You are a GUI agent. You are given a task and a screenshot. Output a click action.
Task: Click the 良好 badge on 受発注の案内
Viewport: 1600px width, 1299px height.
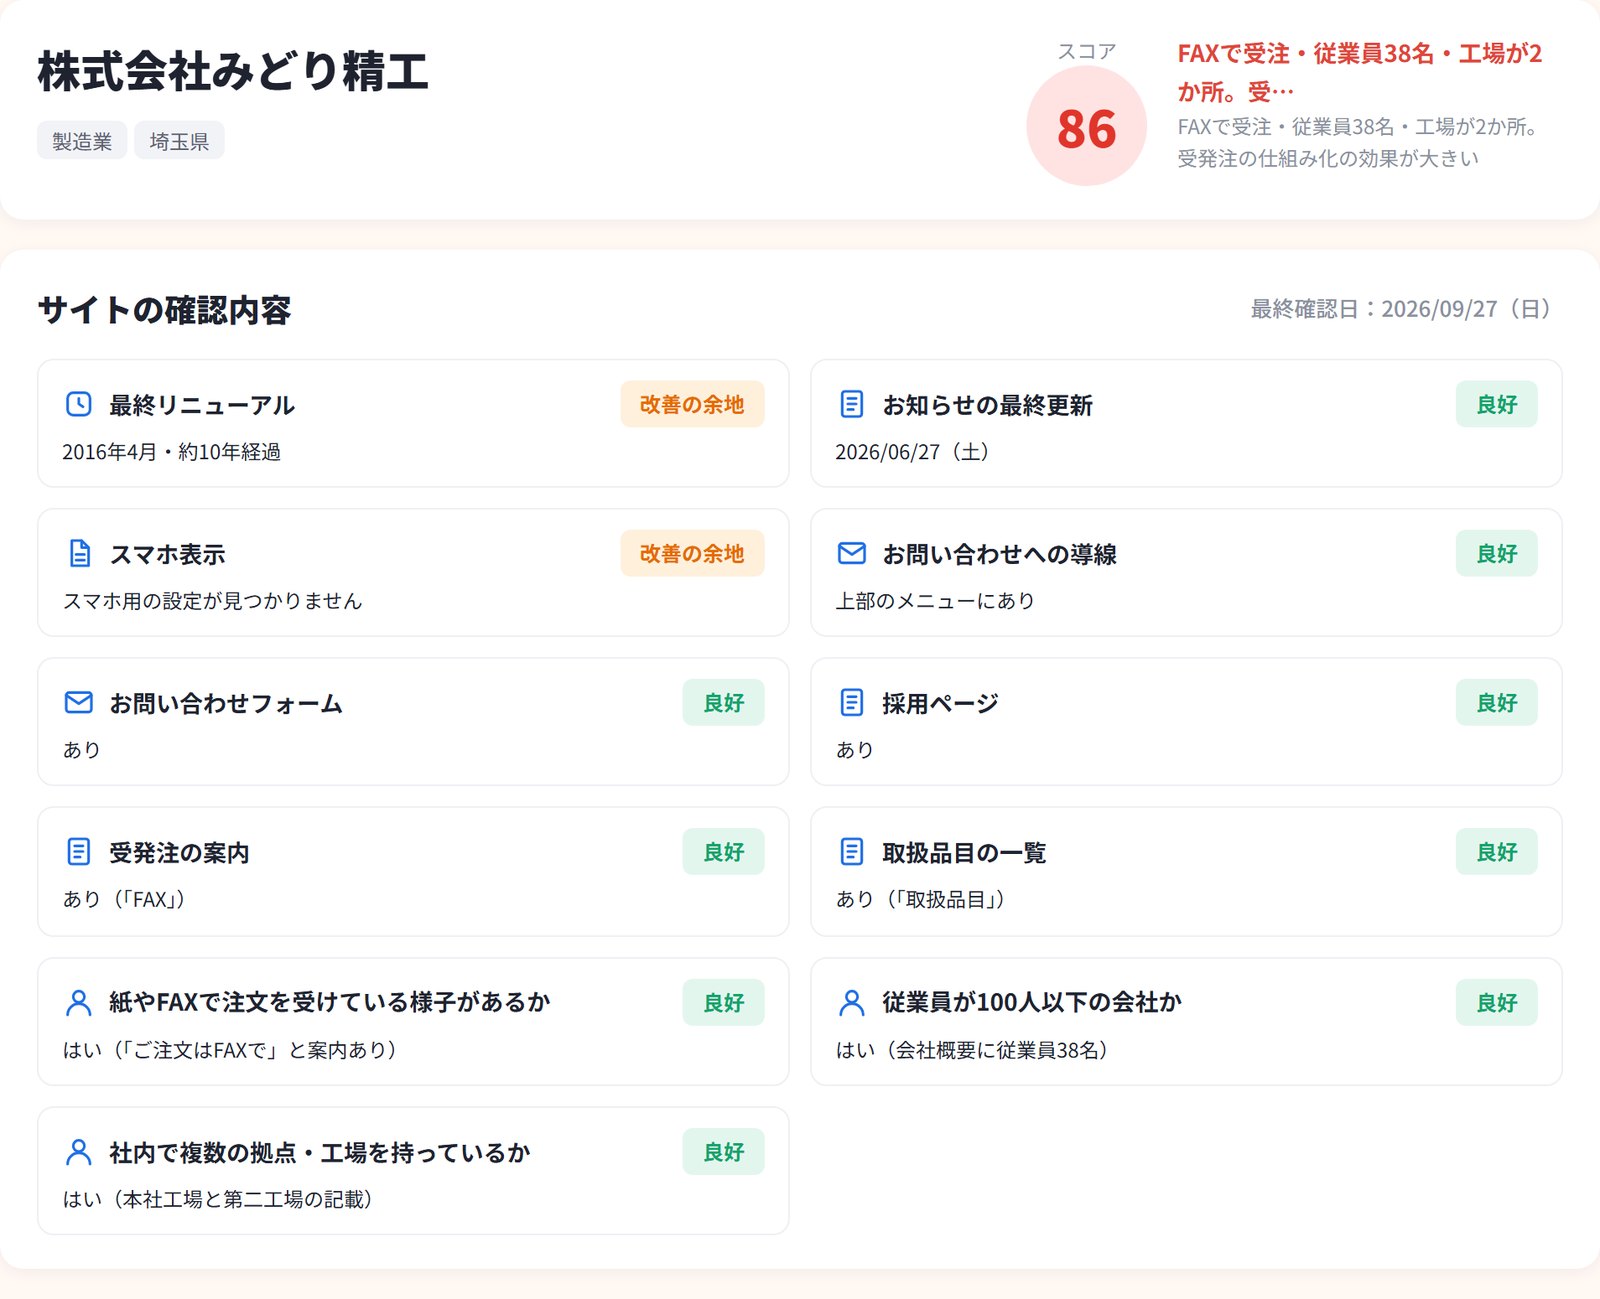tap(723, 851)
